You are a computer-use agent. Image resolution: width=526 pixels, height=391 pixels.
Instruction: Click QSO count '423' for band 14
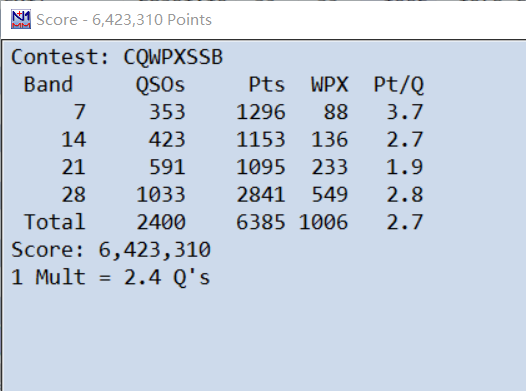[x=167, y=139]
